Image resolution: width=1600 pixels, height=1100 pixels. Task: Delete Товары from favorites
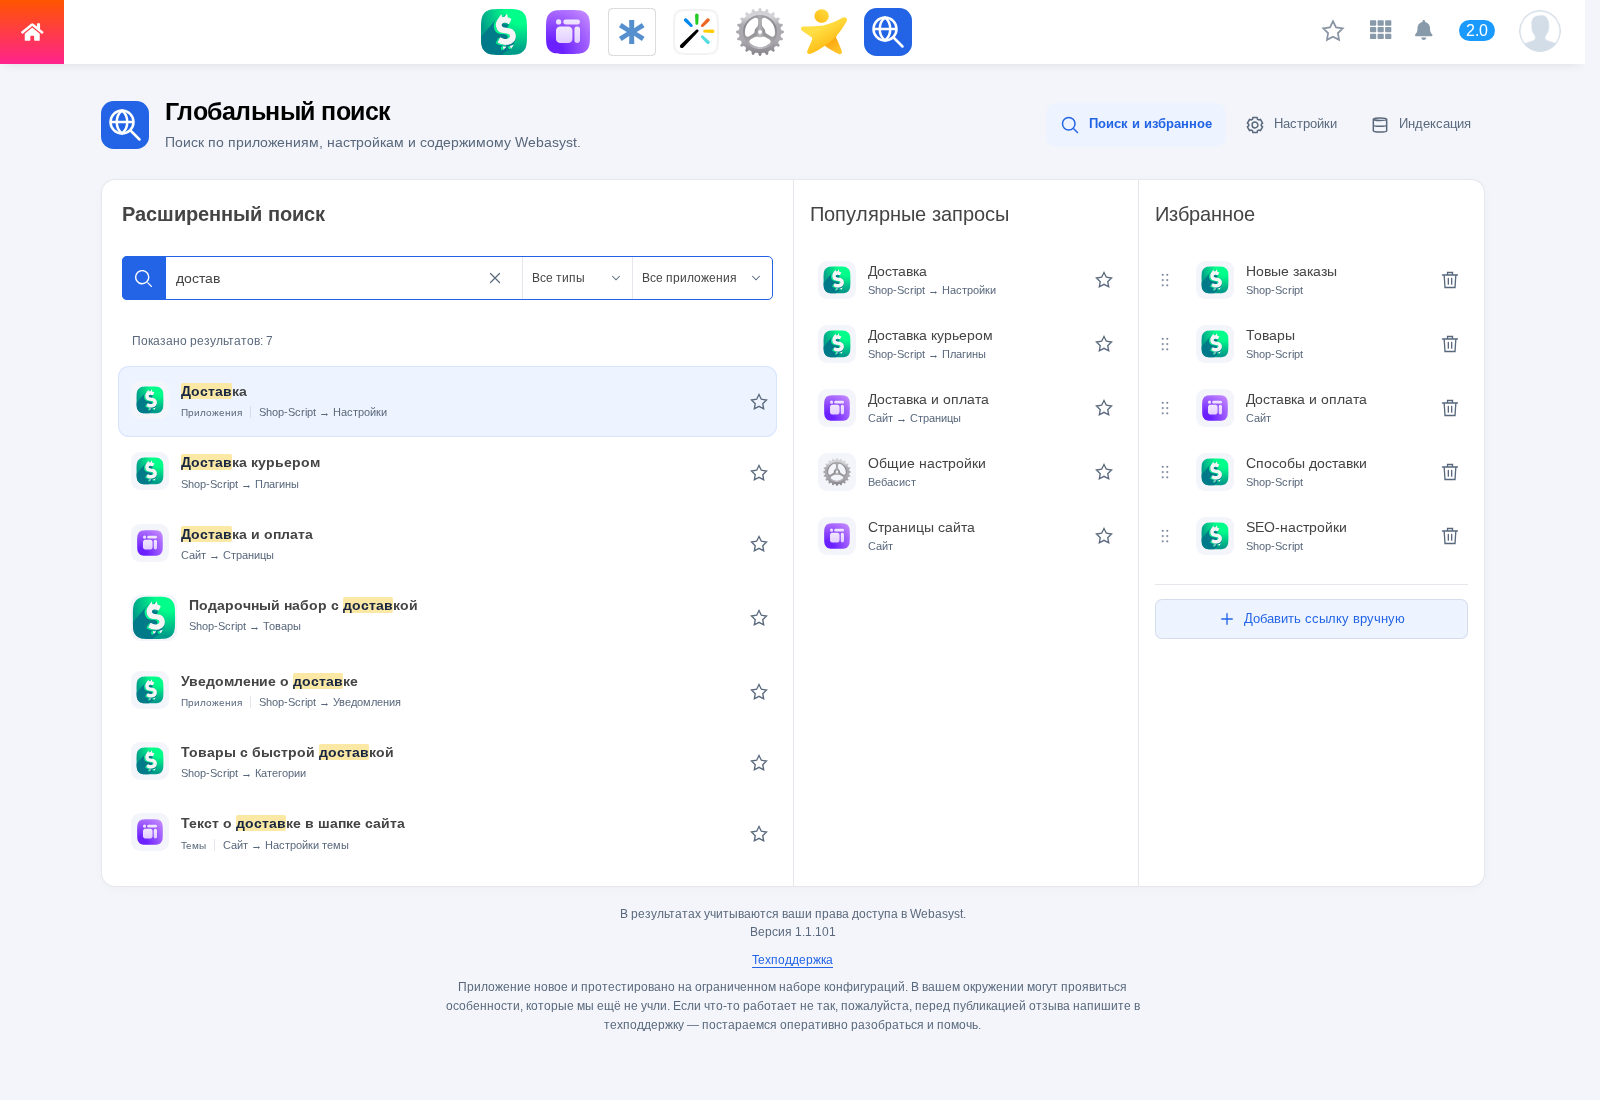1450,344
